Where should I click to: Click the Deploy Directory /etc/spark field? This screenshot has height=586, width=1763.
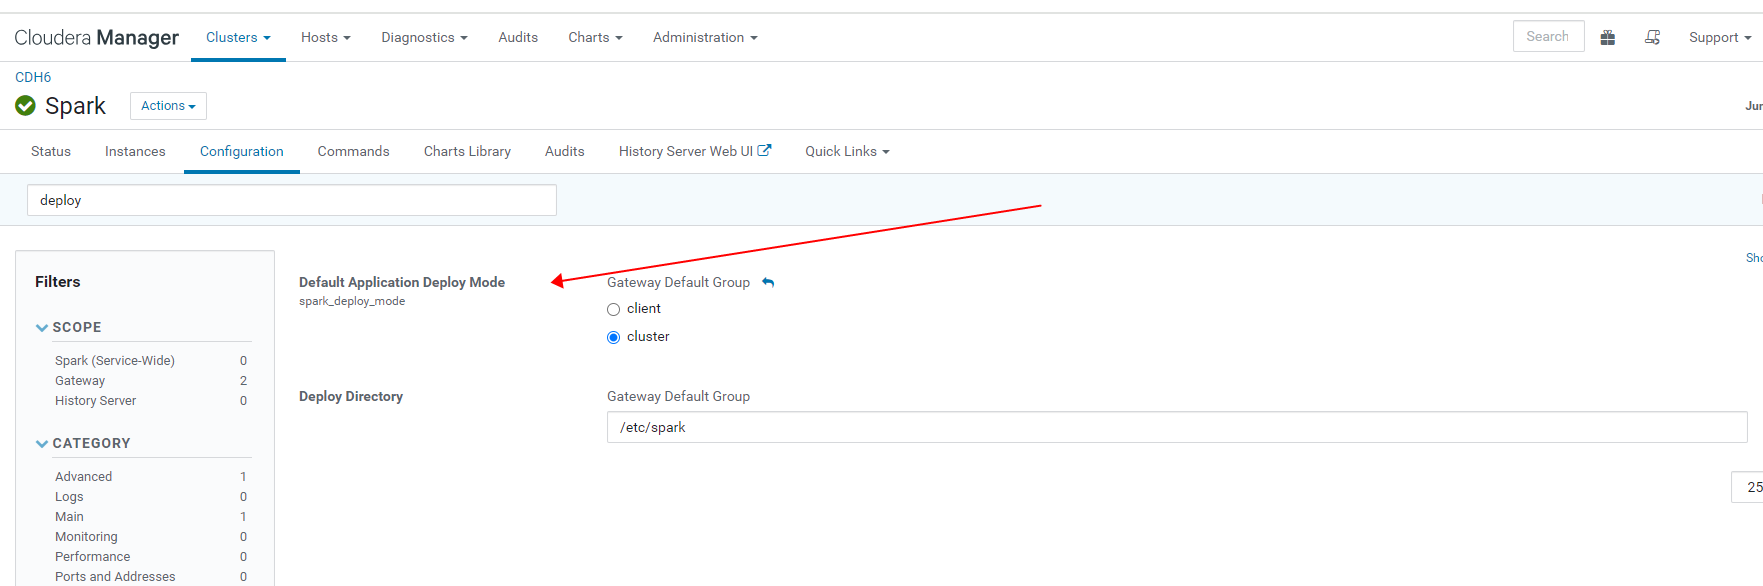(x=1177, y=427)
